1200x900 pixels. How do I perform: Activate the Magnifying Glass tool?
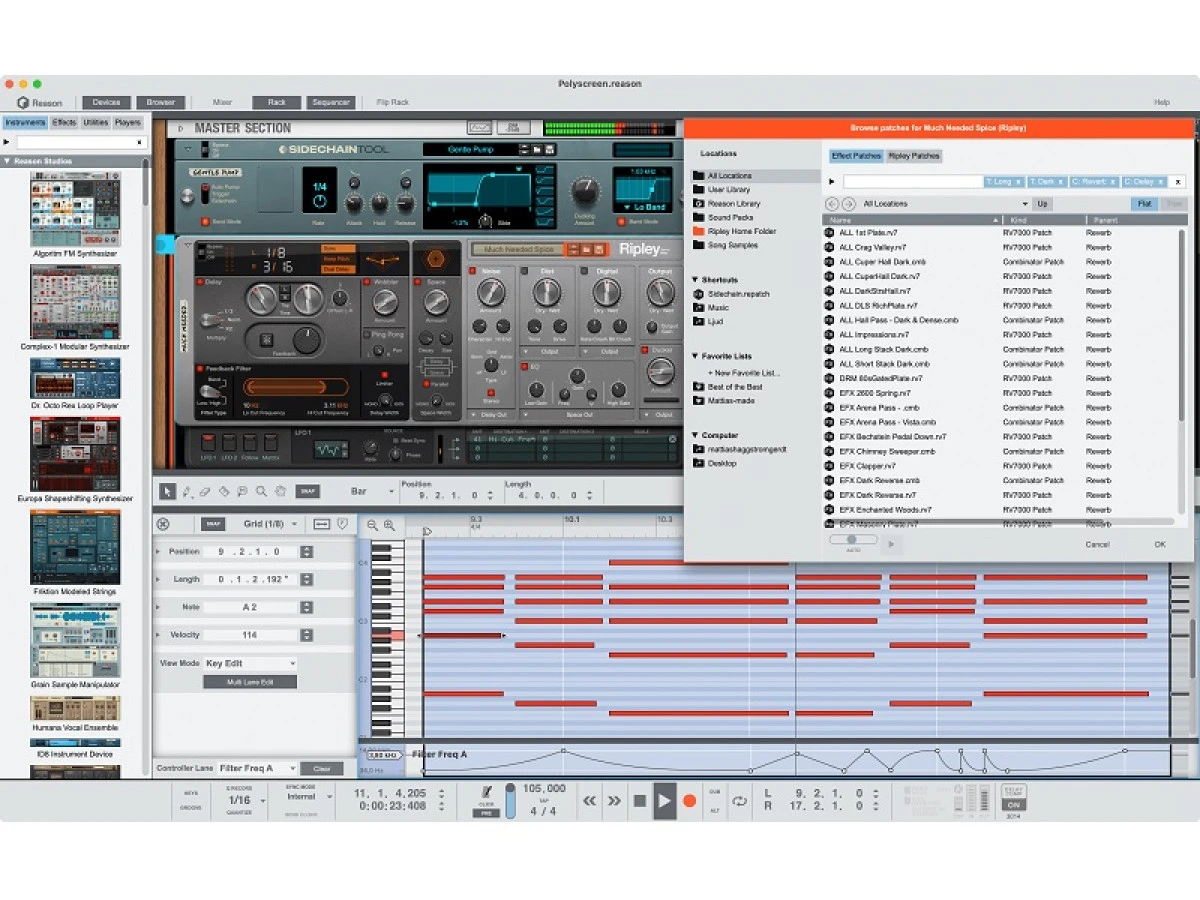click(x=261, y=492)
